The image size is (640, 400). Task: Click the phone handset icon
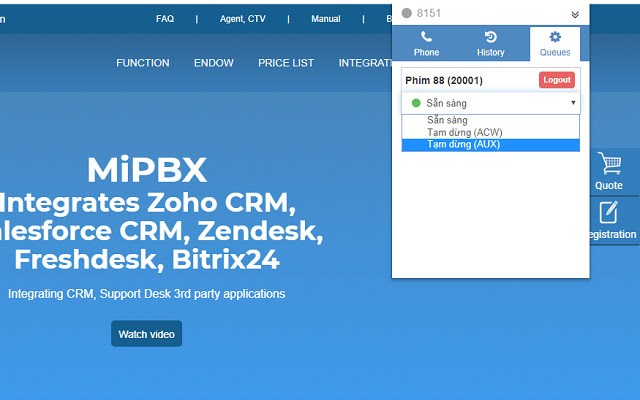coord(426,37)
